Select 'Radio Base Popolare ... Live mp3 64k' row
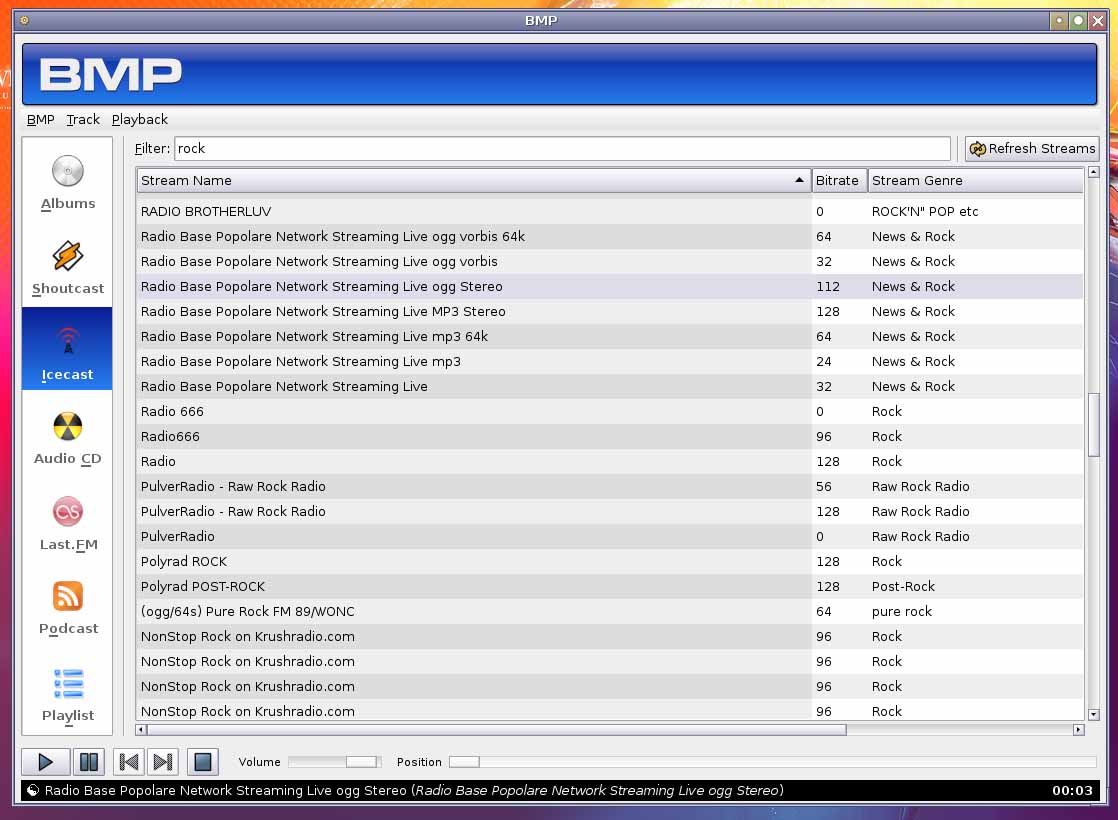Viewport: 1118px width, 820px height. coord(610,336)
